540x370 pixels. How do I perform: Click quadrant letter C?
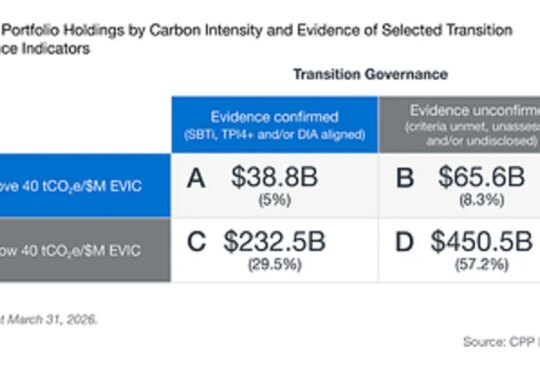pos(196,242)
